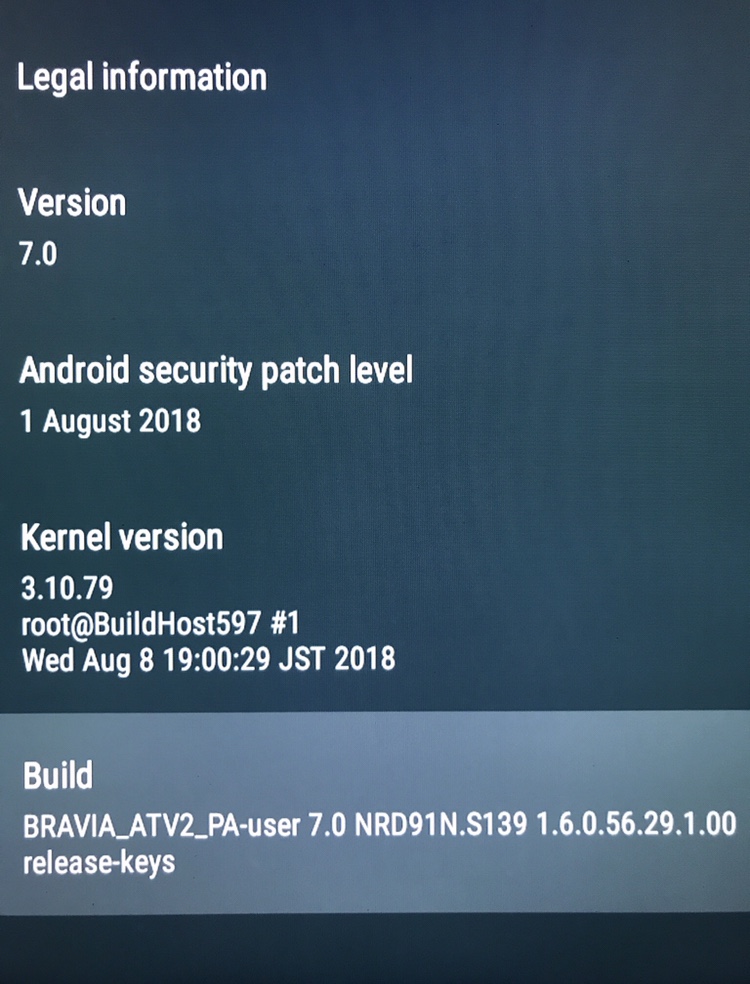Select Android security patch level item
This screenshot has width=750, height=984.
[216, 370]
